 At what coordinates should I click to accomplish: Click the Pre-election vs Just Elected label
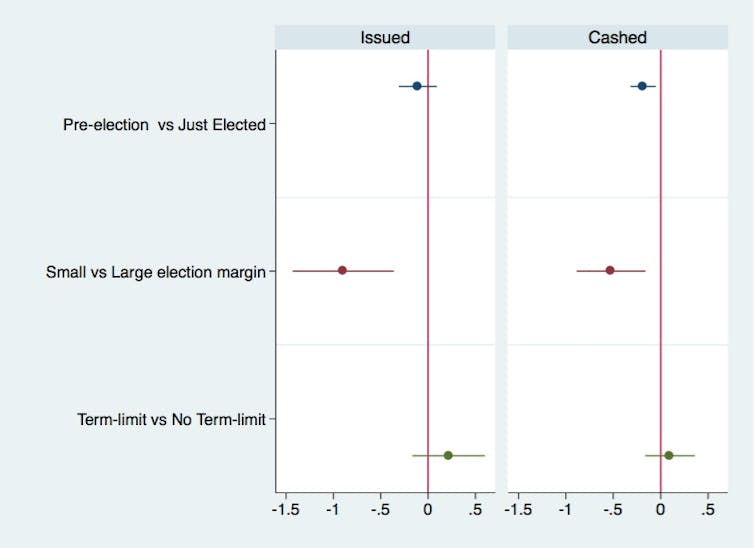coord(164,125)
